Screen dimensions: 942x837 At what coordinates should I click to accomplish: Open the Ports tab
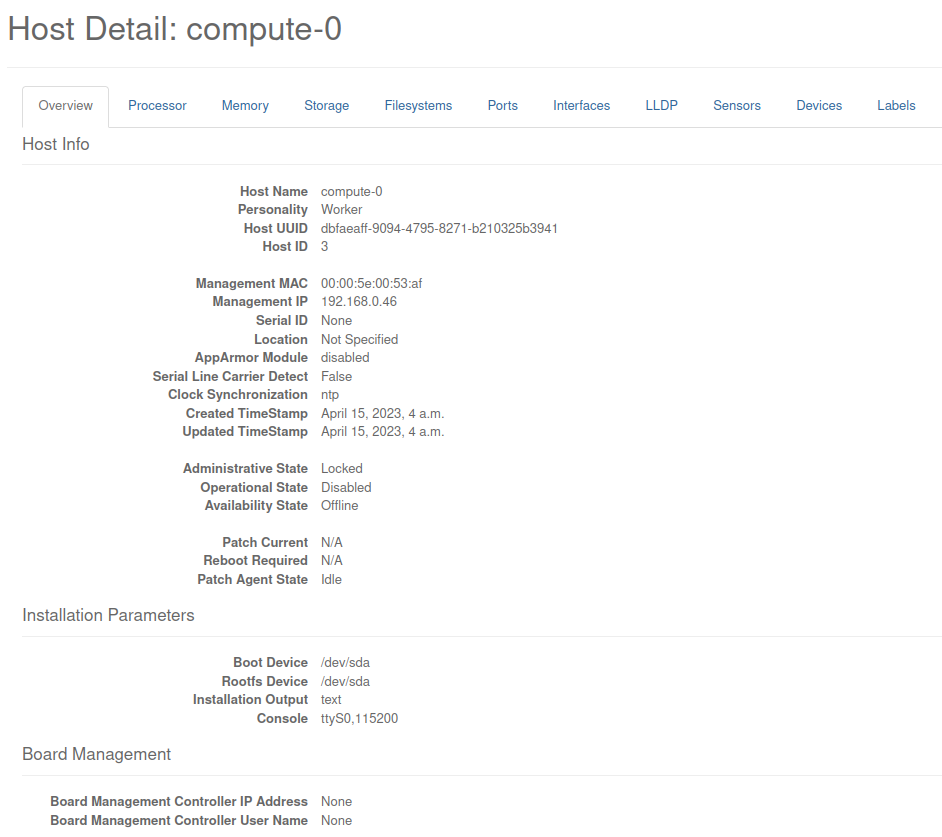[x=502, y=105]
